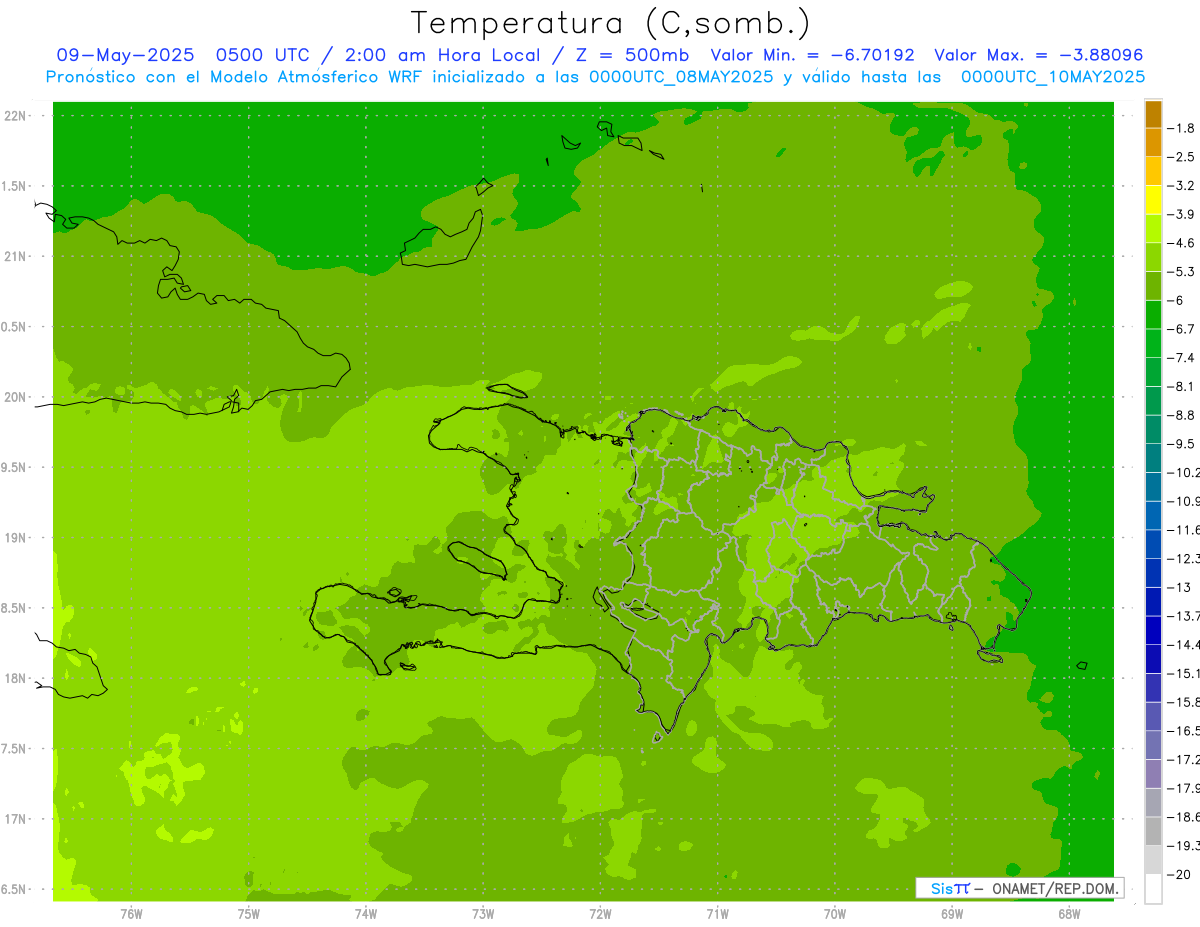Click the title 'Temperatura (C,somb.)'
The width and height of the screenshot is (1200, 927).
(611, 23)
